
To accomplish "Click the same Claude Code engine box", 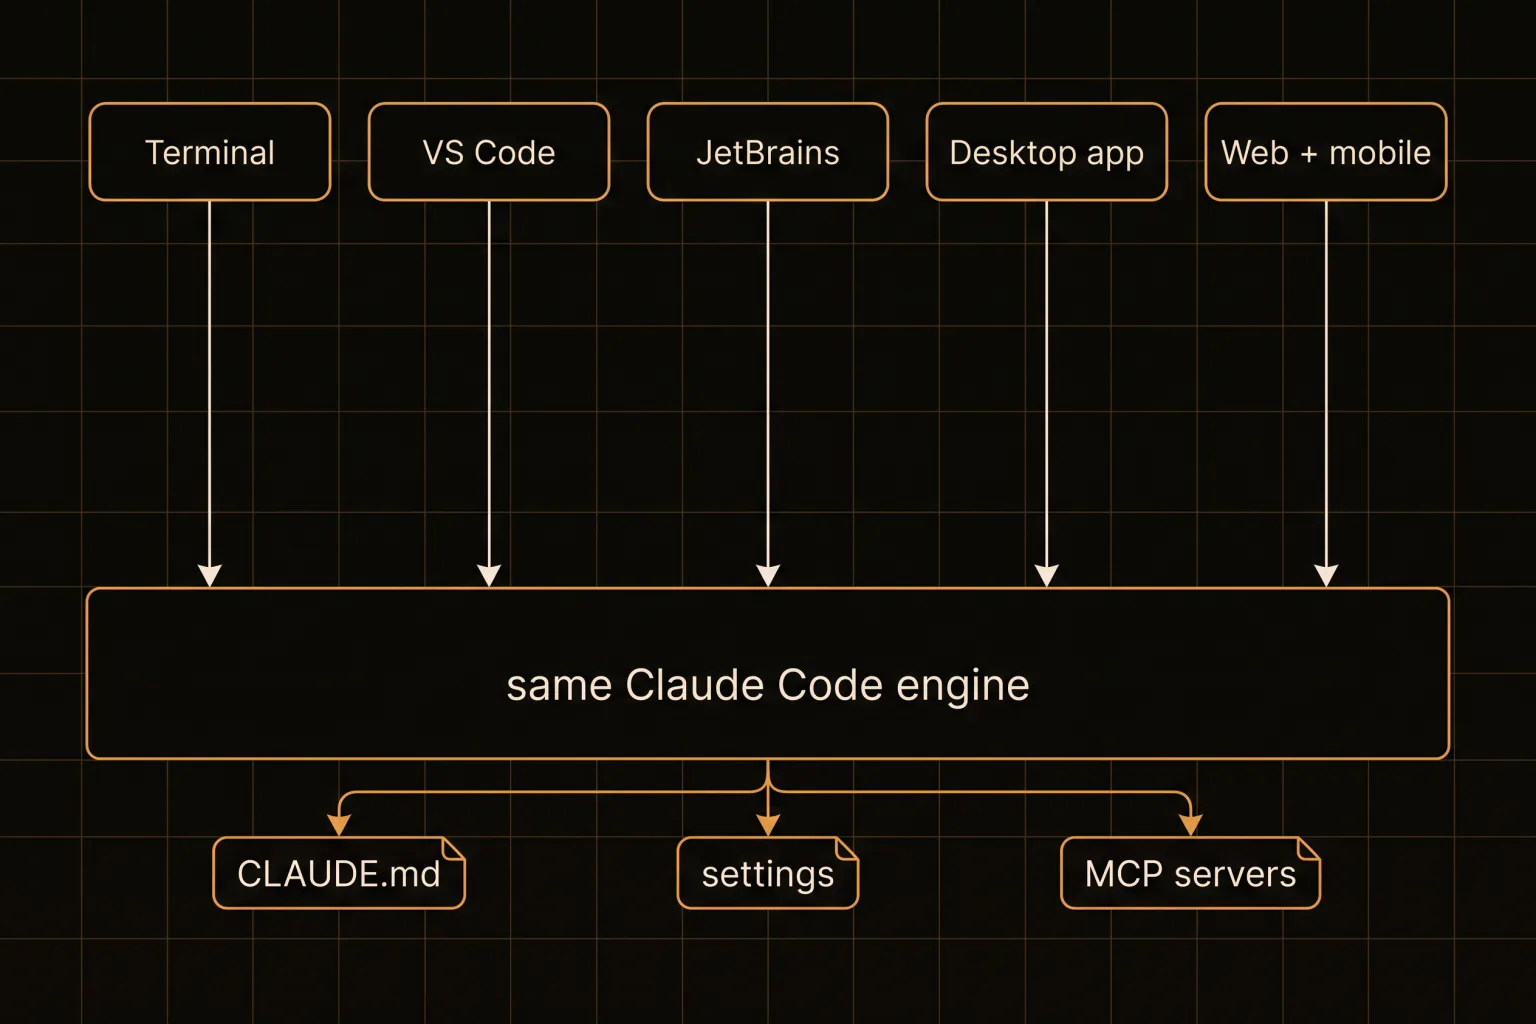I will click(x=768, y=673).
